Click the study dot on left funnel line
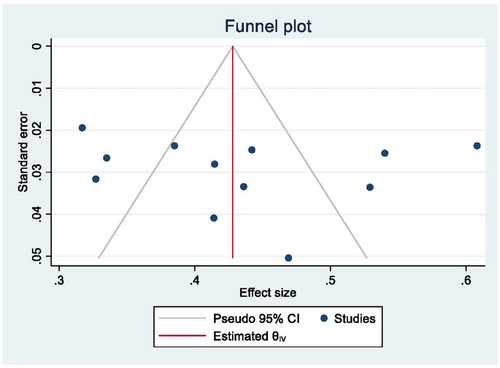This screenshot has height=368, width=500. [x=174, y=146]
